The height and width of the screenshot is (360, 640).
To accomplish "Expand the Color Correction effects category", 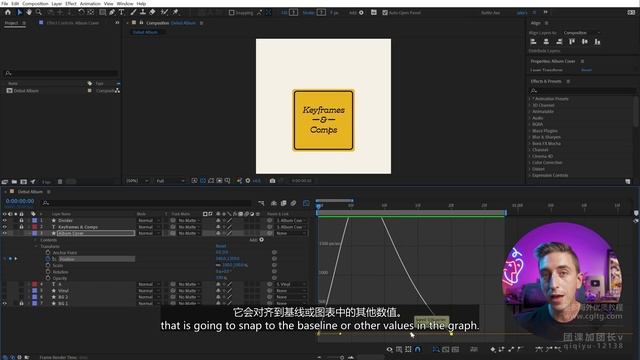I will 530,162.
